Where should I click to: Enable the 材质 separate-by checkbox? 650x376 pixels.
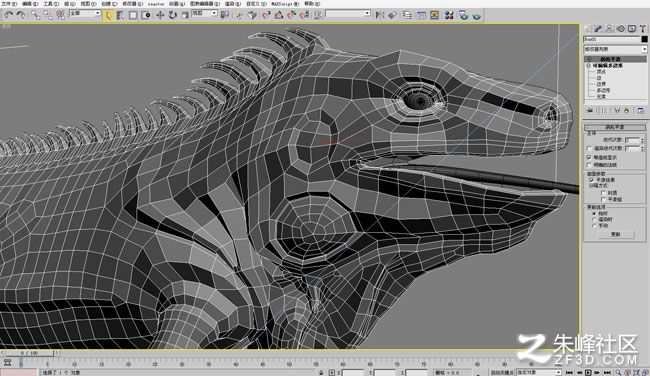click(x=604, y=193)
